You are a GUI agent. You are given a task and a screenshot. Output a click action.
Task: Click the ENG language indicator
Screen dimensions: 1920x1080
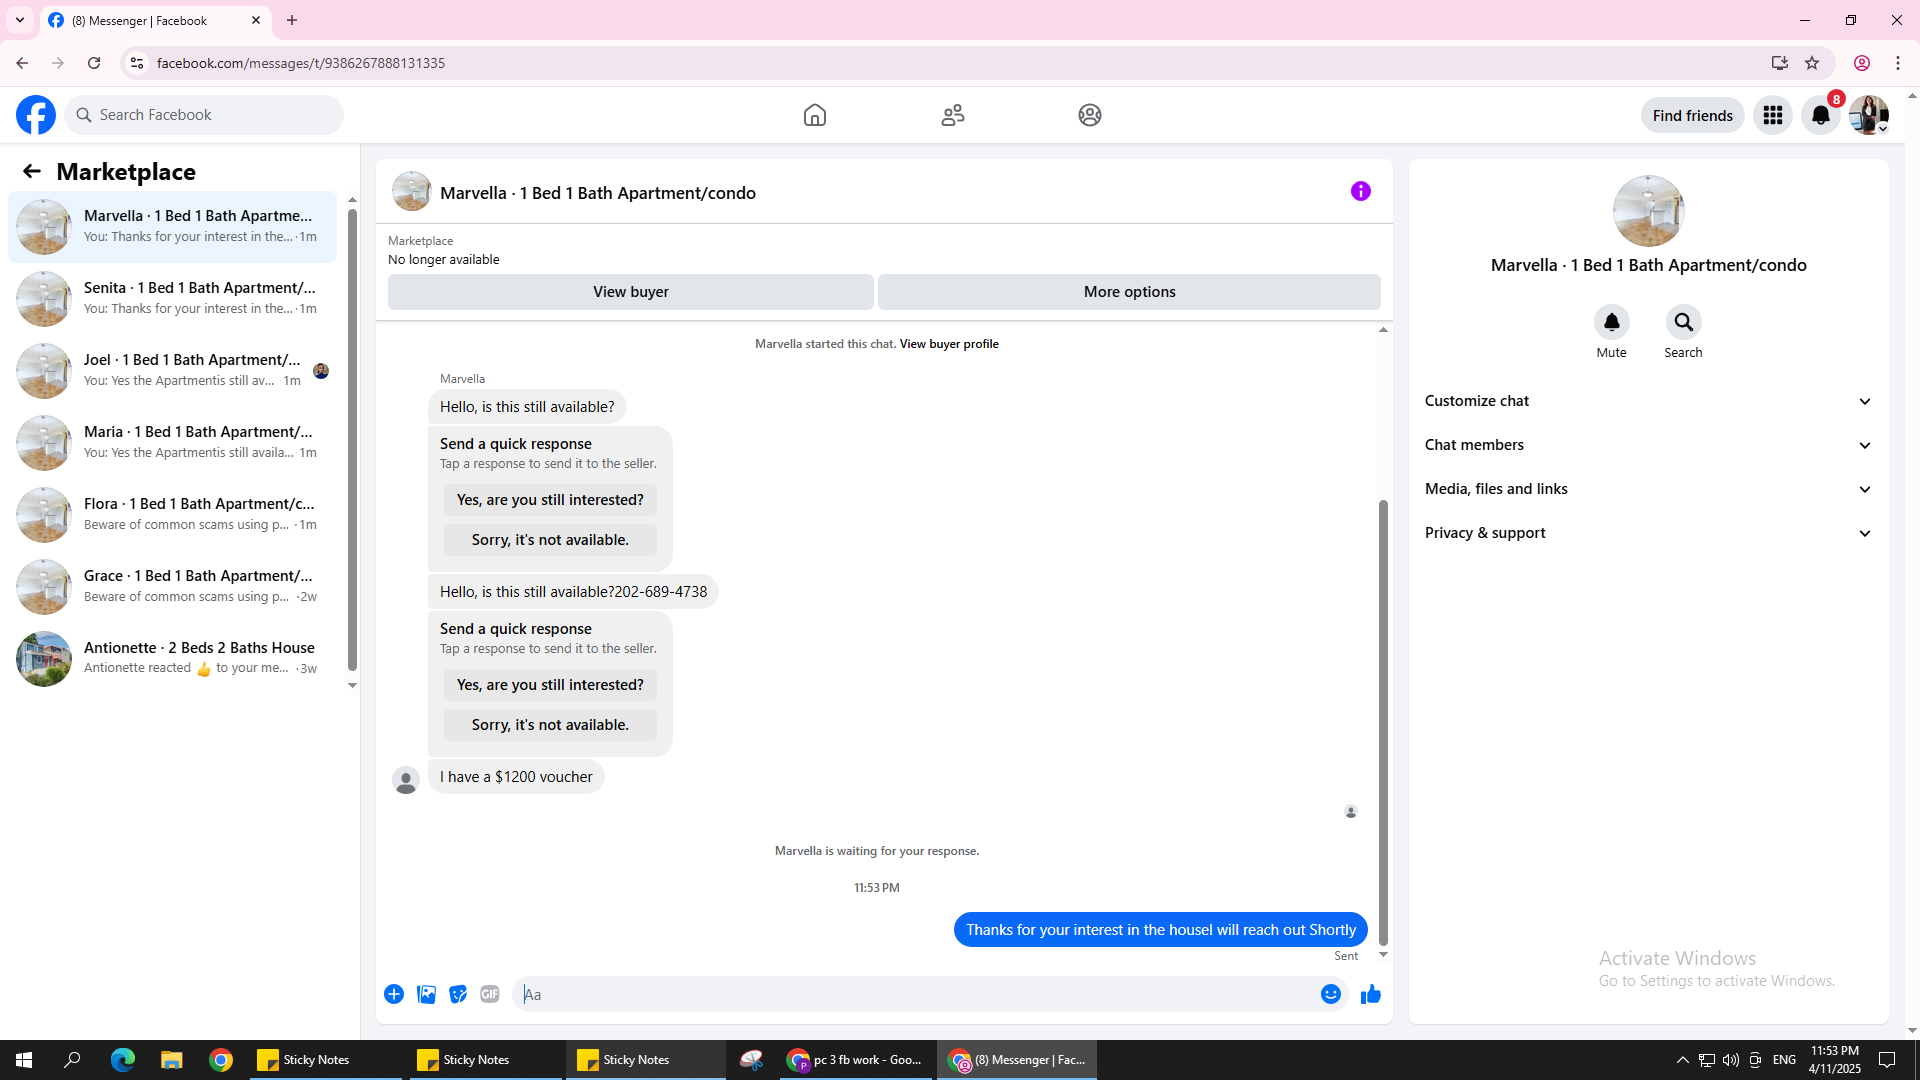click(1784, 1060)
